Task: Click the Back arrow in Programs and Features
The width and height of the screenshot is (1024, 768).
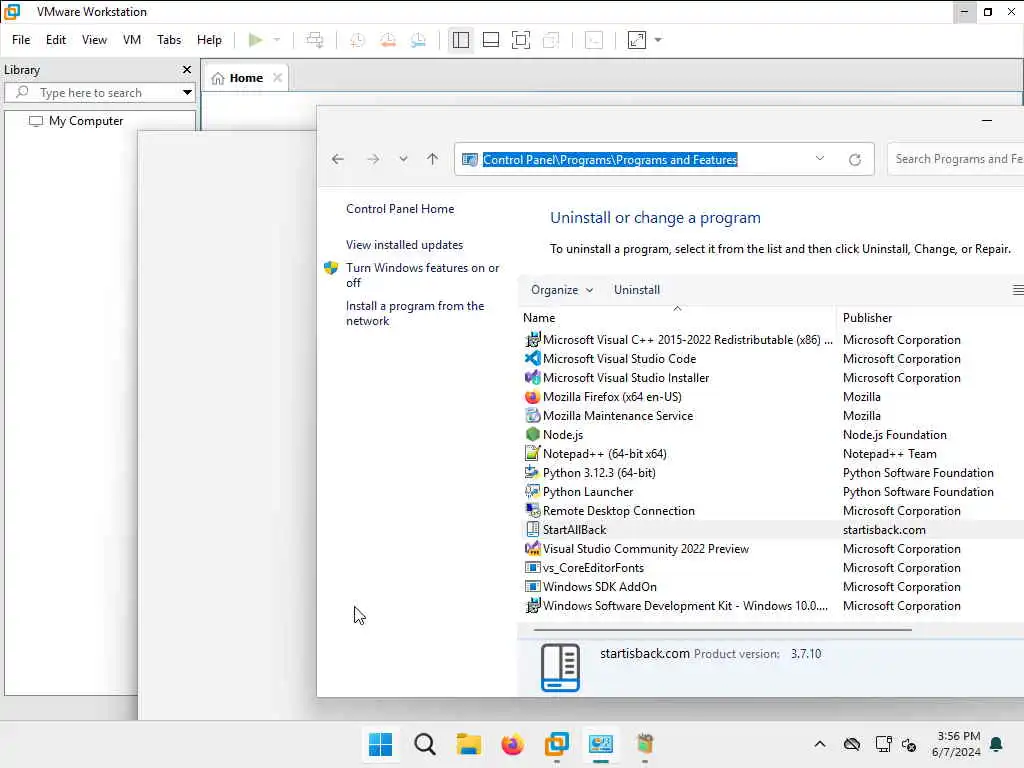Action: 338,159
